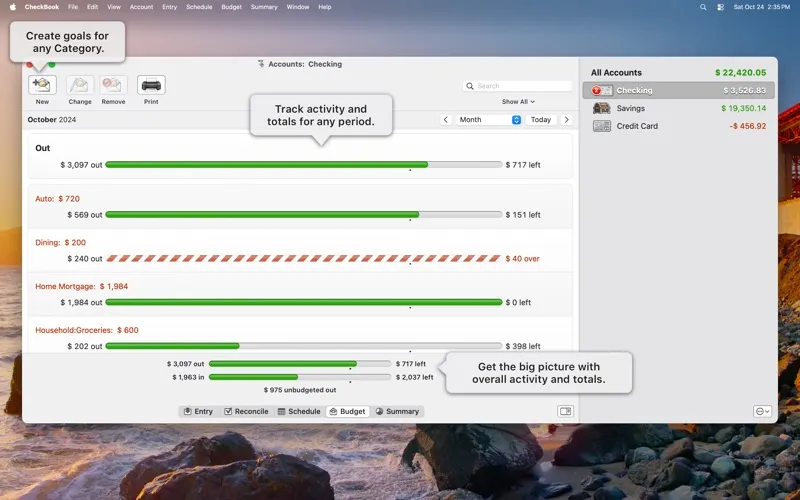Open the accounts action menu button

pyautogui.click(x=762, y=411)
